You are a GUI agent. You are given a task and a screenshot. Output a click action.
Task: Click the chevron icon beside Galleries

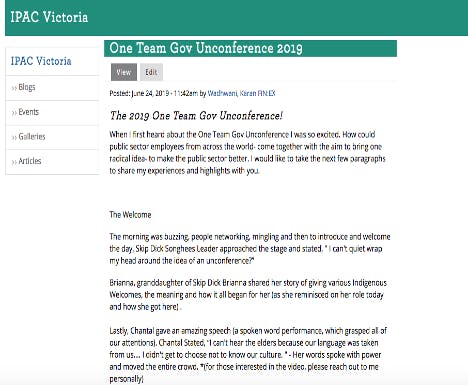tap(14, 137)
